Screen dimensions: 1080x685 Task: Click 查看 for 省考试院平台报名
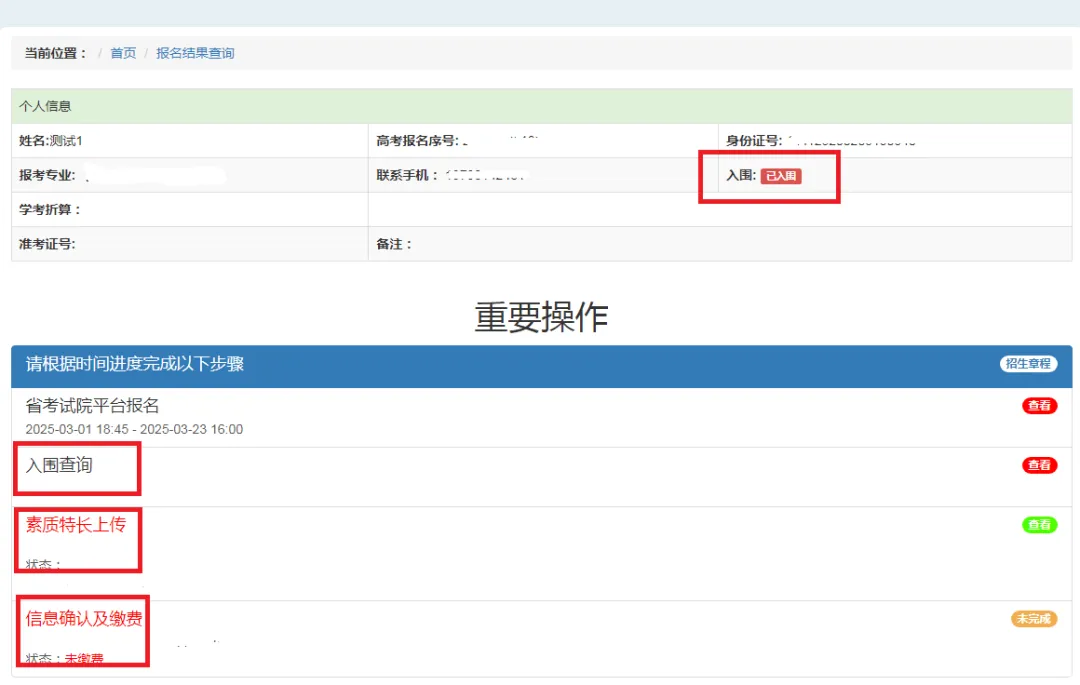pyautogui.click(x=1039, y=406)
